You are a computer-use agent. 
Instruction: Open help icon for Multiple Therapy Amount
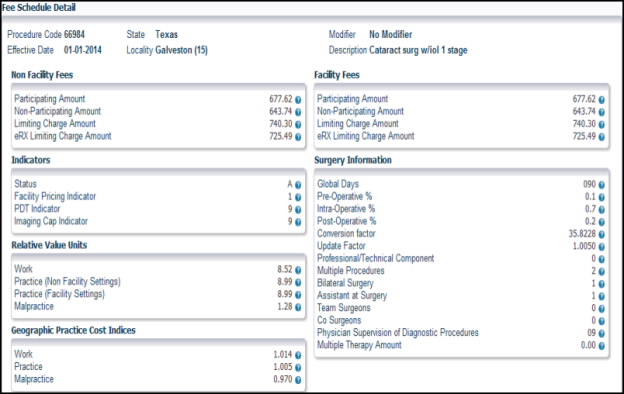tap(601, 346)
